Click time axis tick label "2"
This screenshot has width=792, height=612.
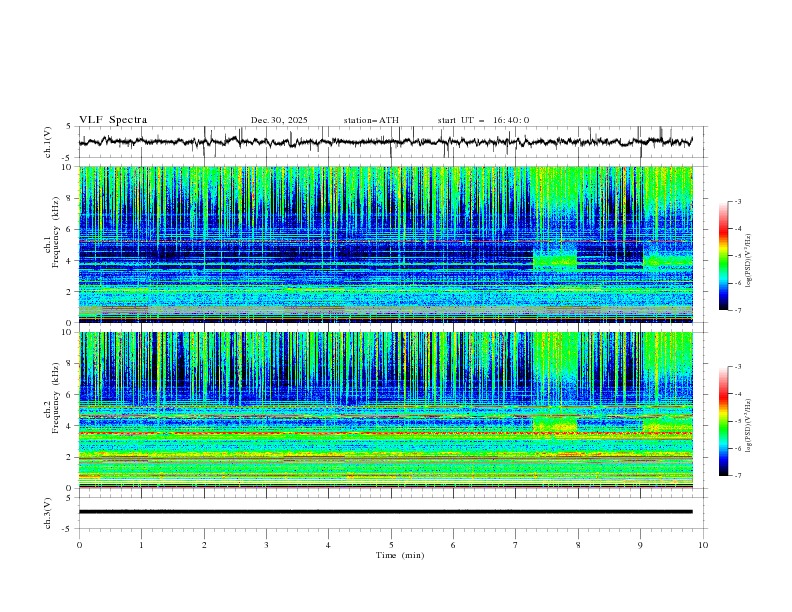click(x=204, y=545)
